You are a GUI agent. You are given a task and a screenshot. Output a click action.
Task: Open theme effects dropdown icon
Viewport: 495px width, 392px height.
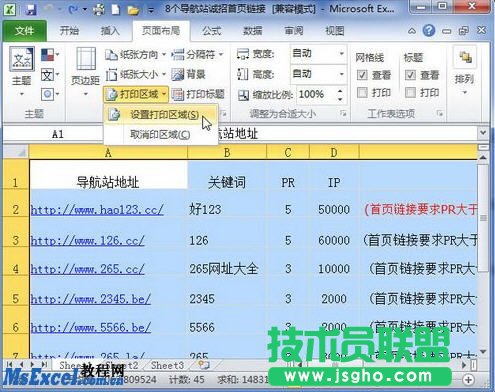click(x=50, y=94)
